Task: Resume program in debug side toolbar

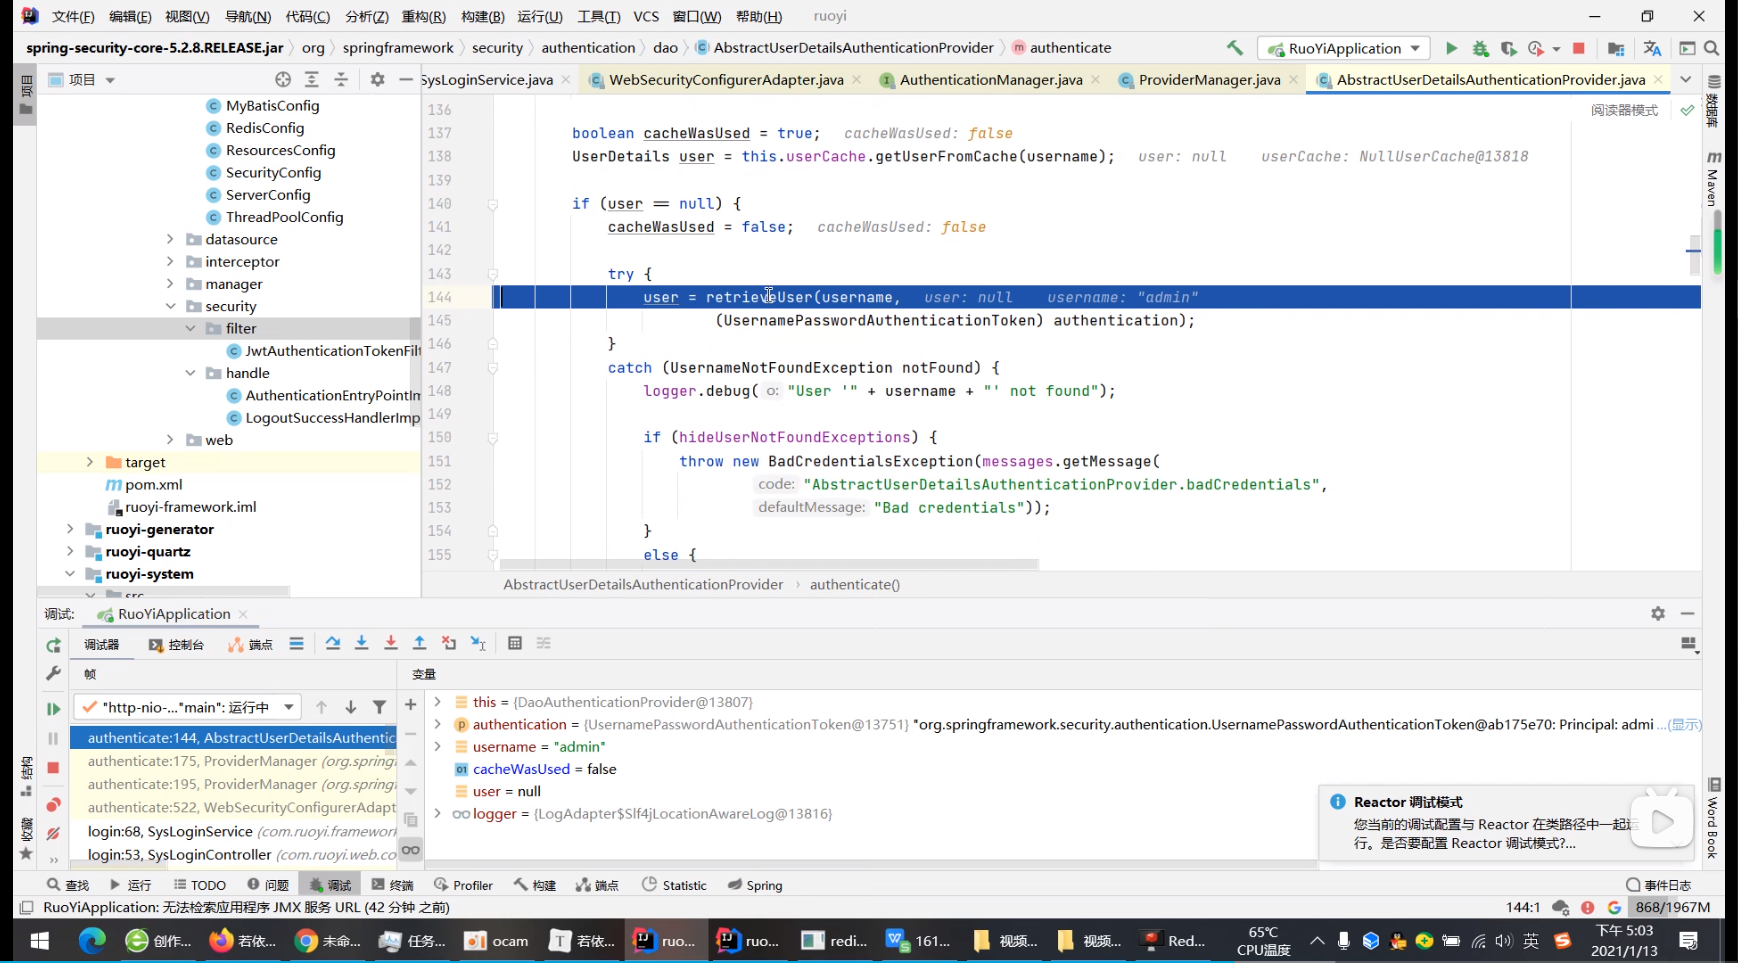Action: (53, 709)
